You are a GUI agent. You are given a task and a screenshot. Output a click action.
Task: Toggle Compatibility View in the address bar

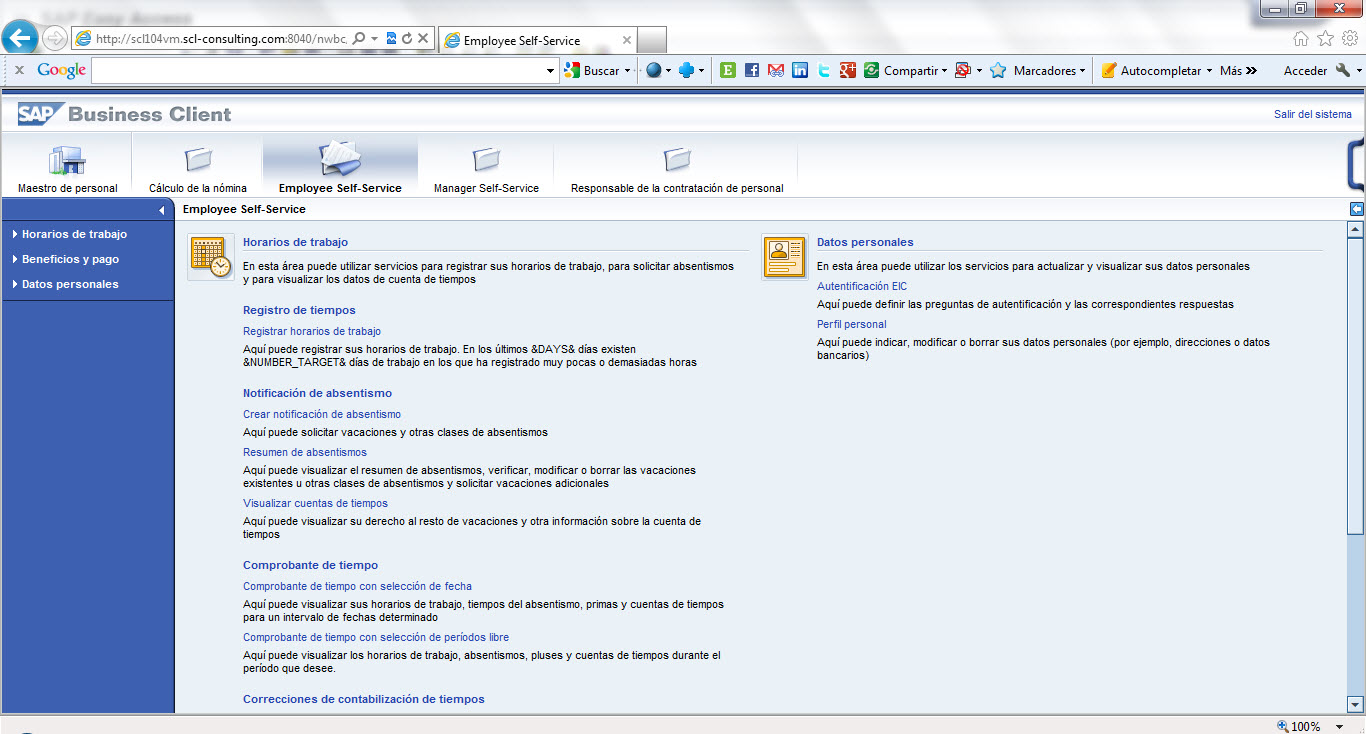coord(390,38)
